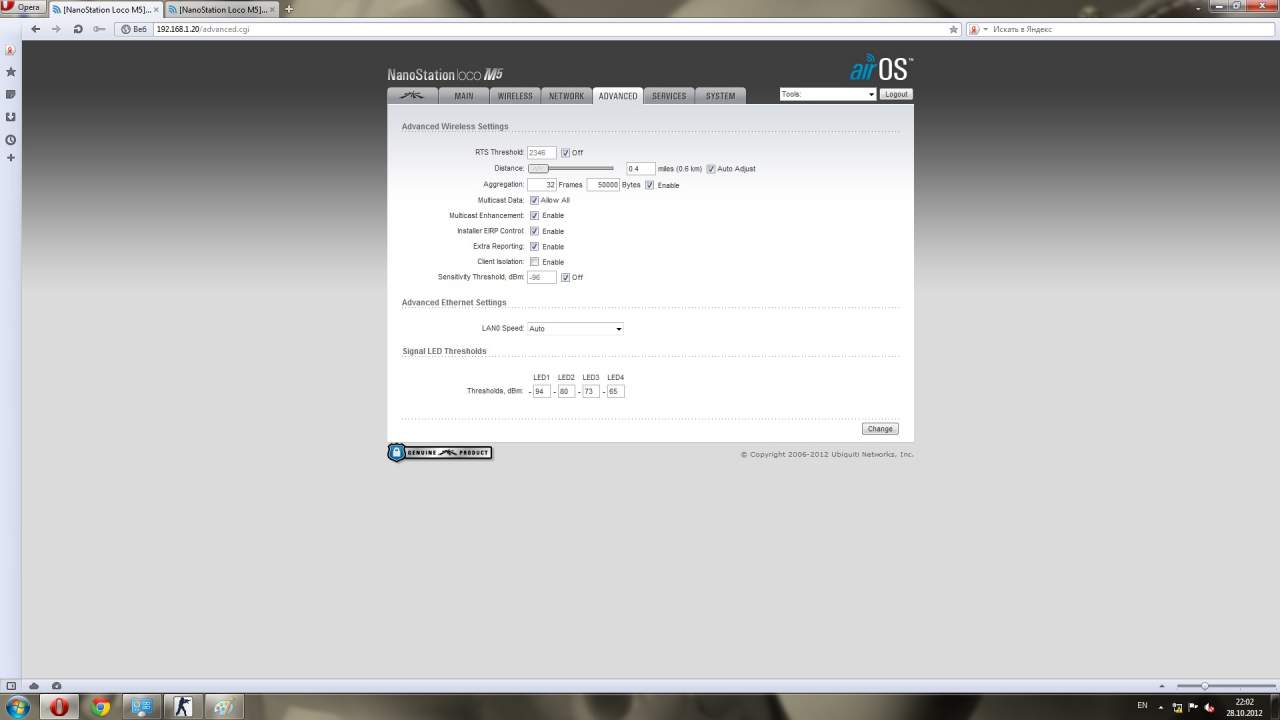Click the Aggregation Frames field
1280x720 pixels.
pyautogui.click(x=541, y=185)
